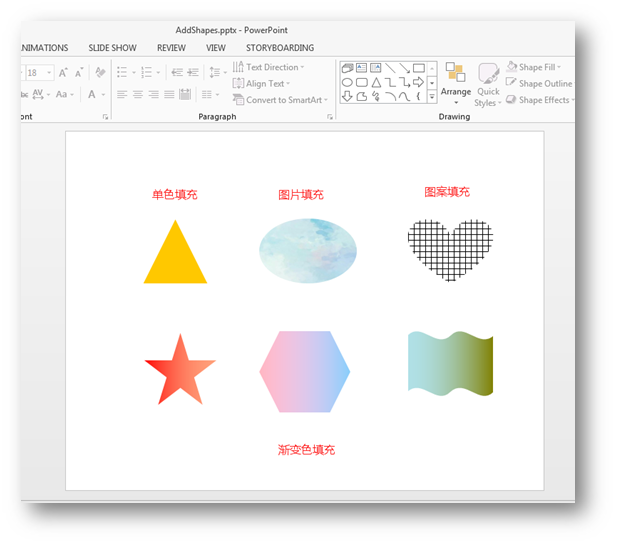This screenshot has width=617, height=545.
Task: Expand the shapes gallery More button
Action: point(432,96)
